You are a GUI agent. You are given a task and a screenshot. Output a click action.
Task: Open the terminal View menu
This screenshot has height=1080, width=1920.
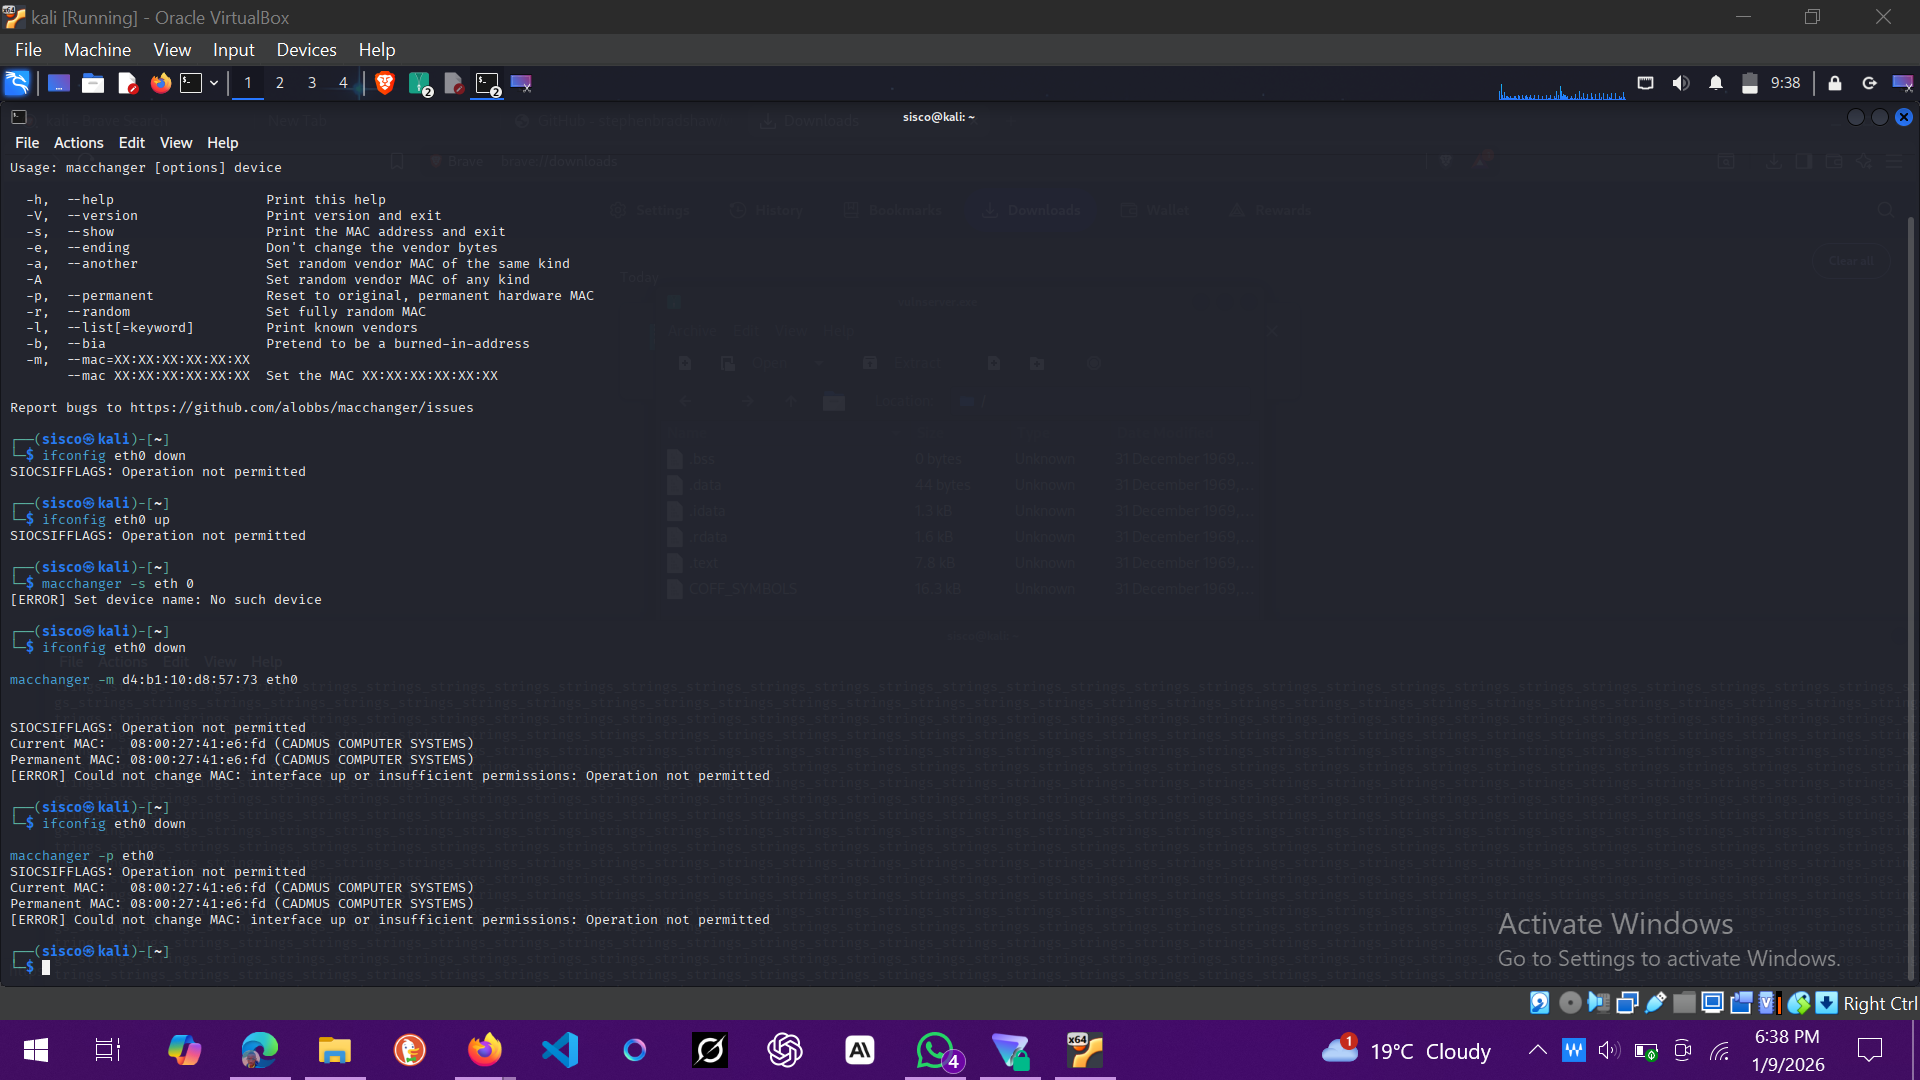(x=176, y=143)
